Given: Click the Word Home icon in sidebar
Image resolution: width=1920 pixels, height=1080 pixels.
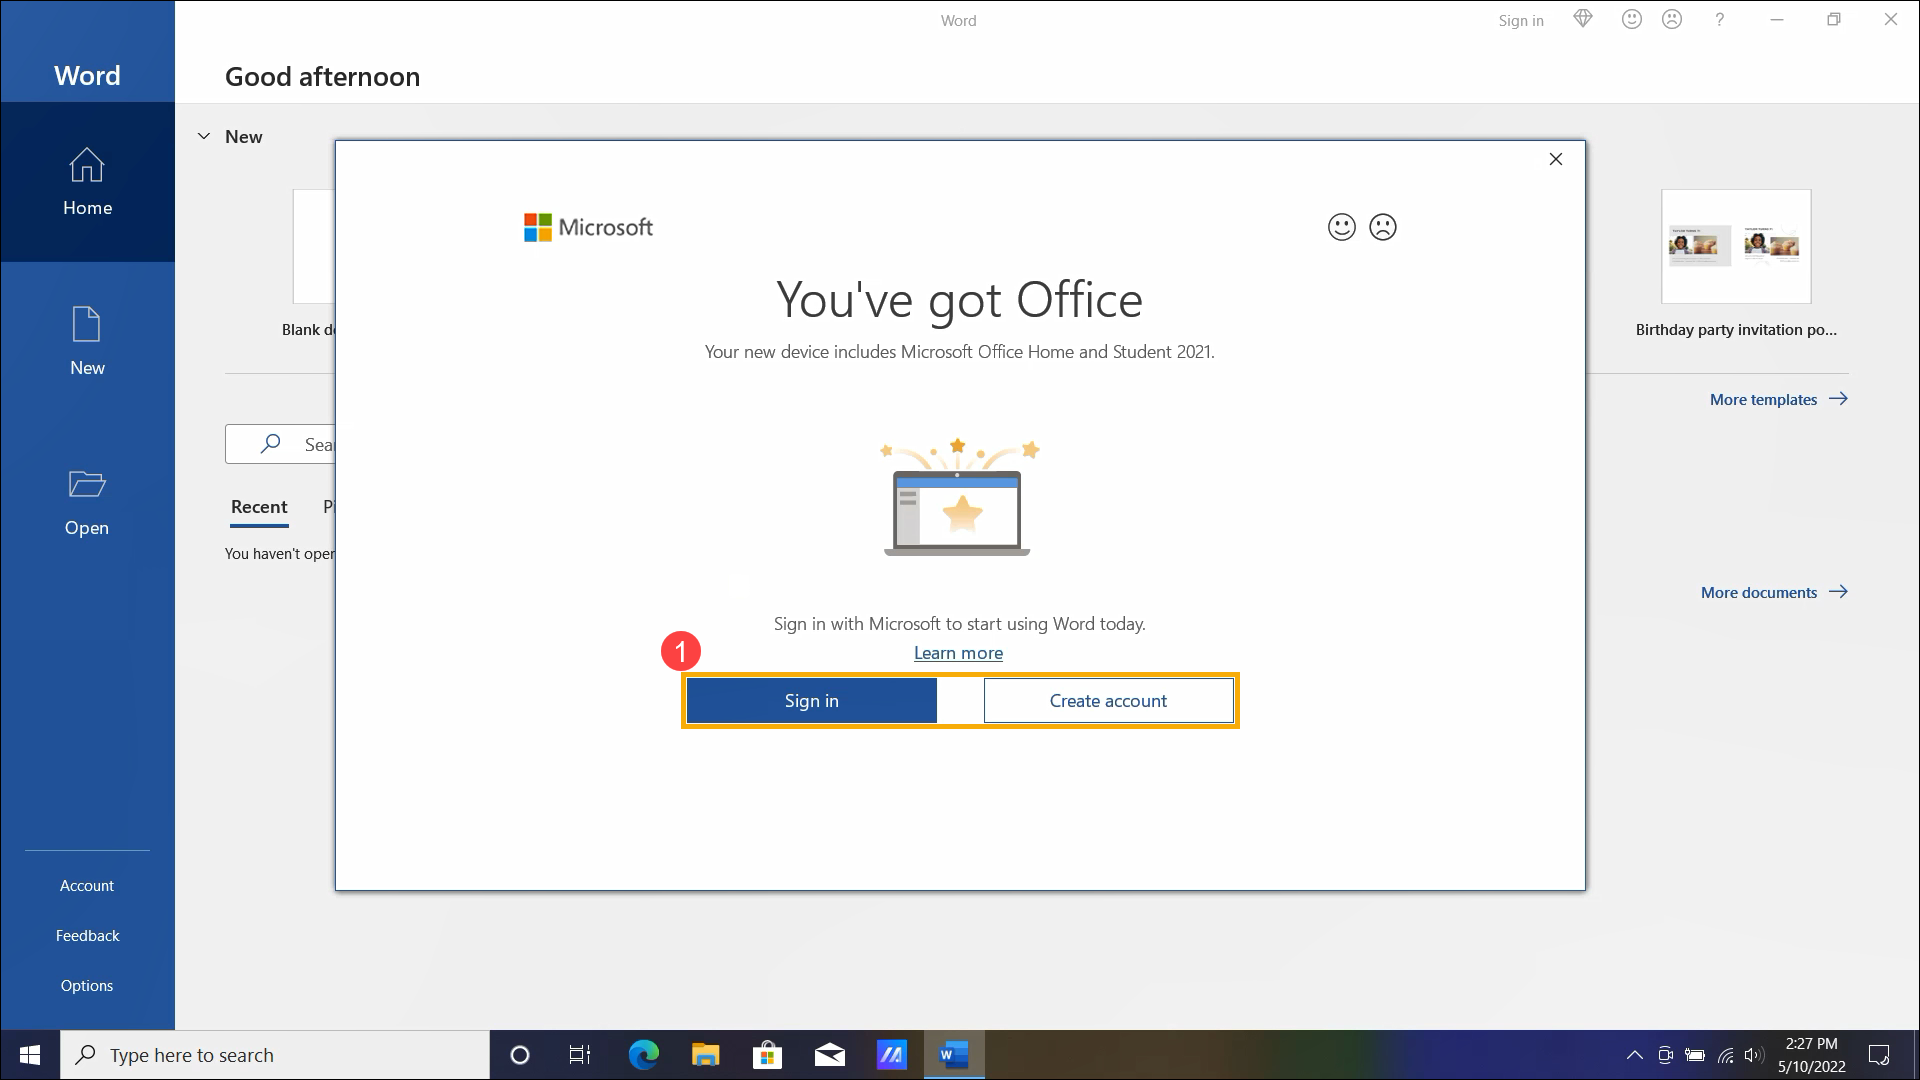Looking at the screenshot, I should (87, 179).
